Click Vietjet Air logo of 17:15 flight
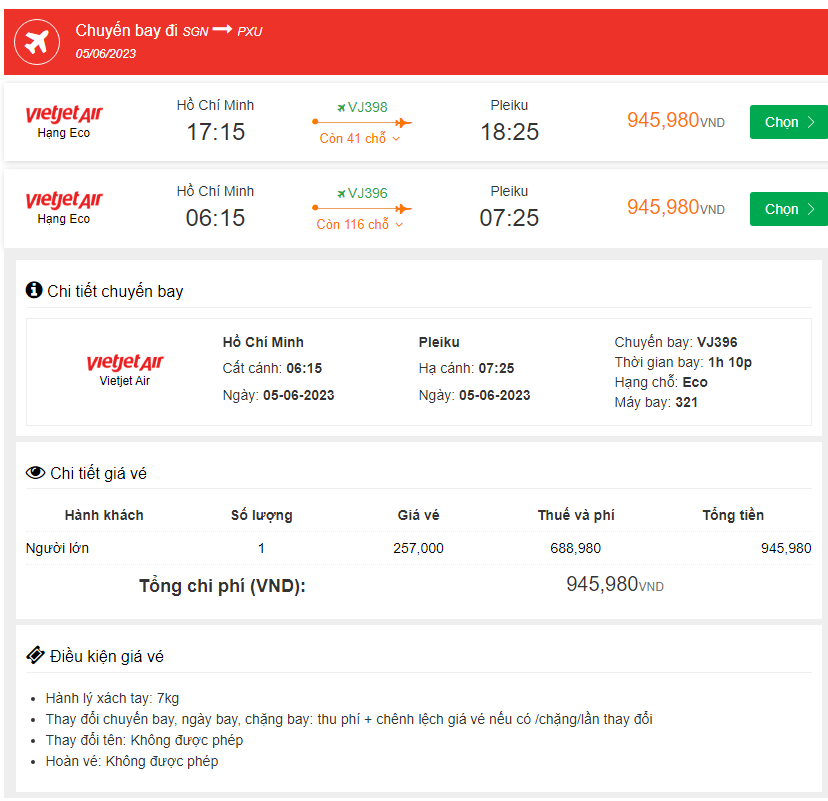Viewport: 828px width, 801px height. [64, 114]
